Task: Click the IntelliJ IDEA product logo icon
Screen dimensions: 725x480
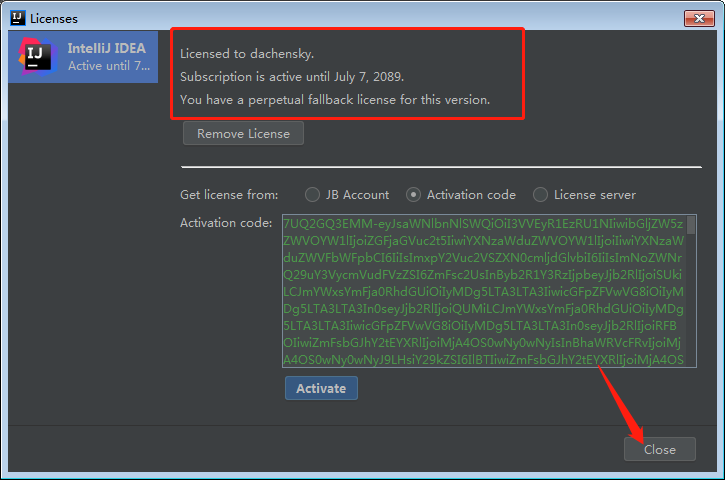Action: coord(38,56)
